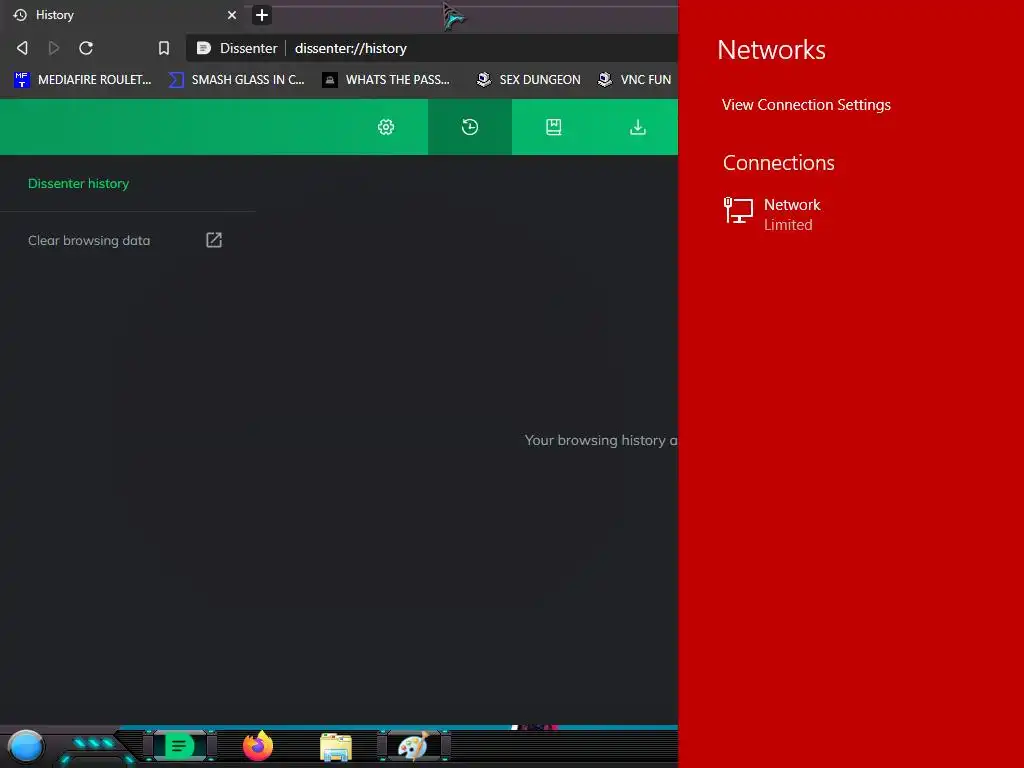This screenshot has height=768, width=1024.
Task: Open the WHATS THE PASS... bookmark
Action: [387, 80]
